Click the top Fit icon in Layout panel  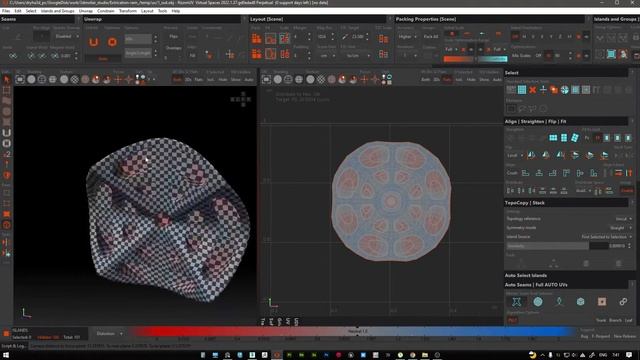point(270,38)
